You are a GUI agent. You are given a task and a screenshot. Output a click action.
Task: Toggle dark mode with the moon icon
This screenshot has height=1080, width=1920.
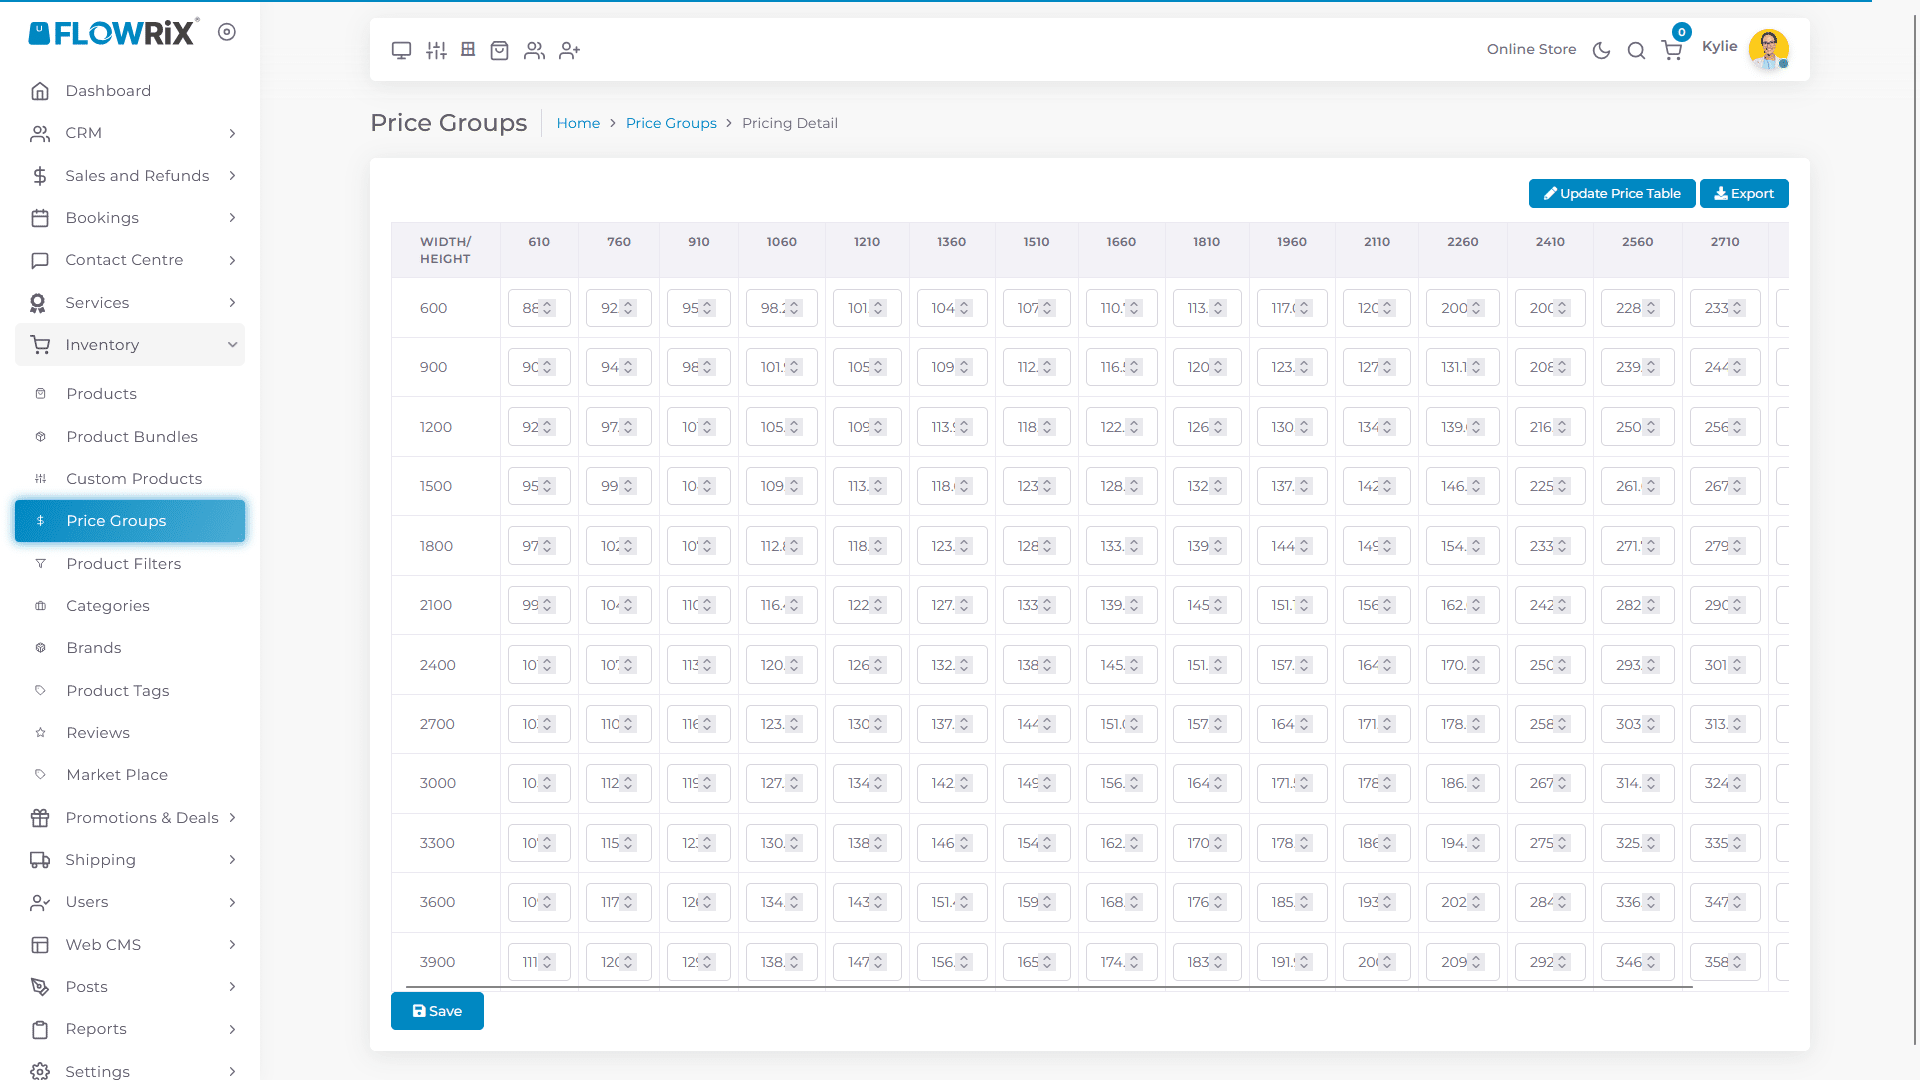point(1601,49)
